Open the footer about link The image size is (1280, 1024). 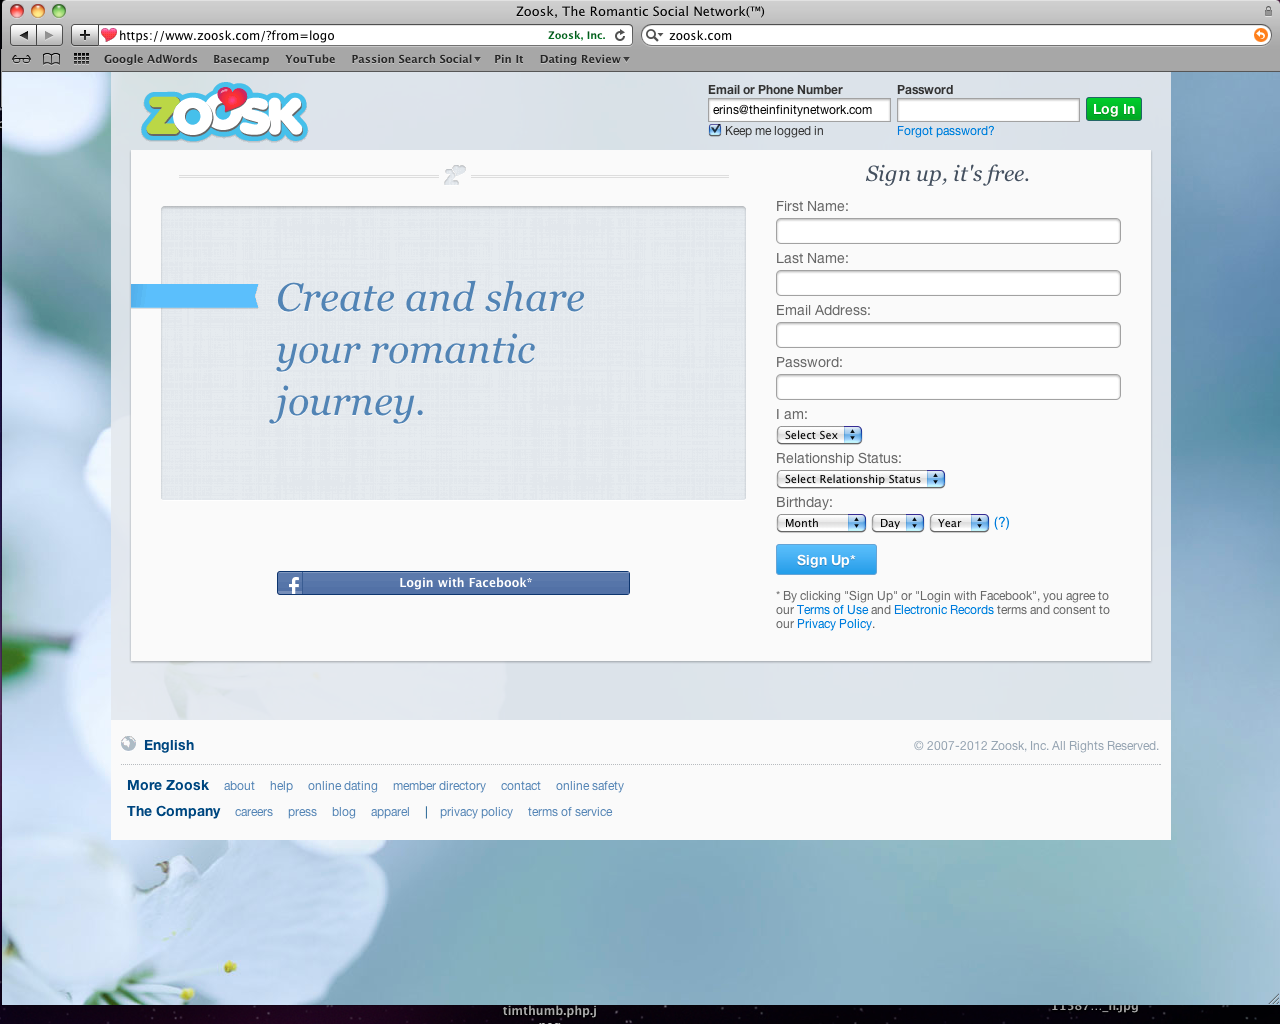(x=239, y=786)
